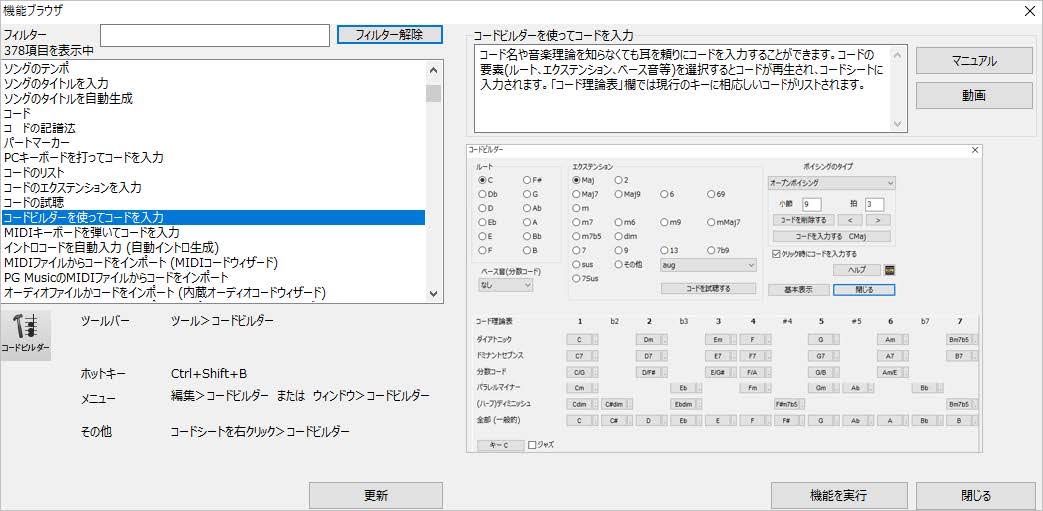The width and height of the screenshot is (1043, 511).
Task: Toggle クリック時にコードを入力する checkbox
Action: pyautogui.click(x=776, y=254)
